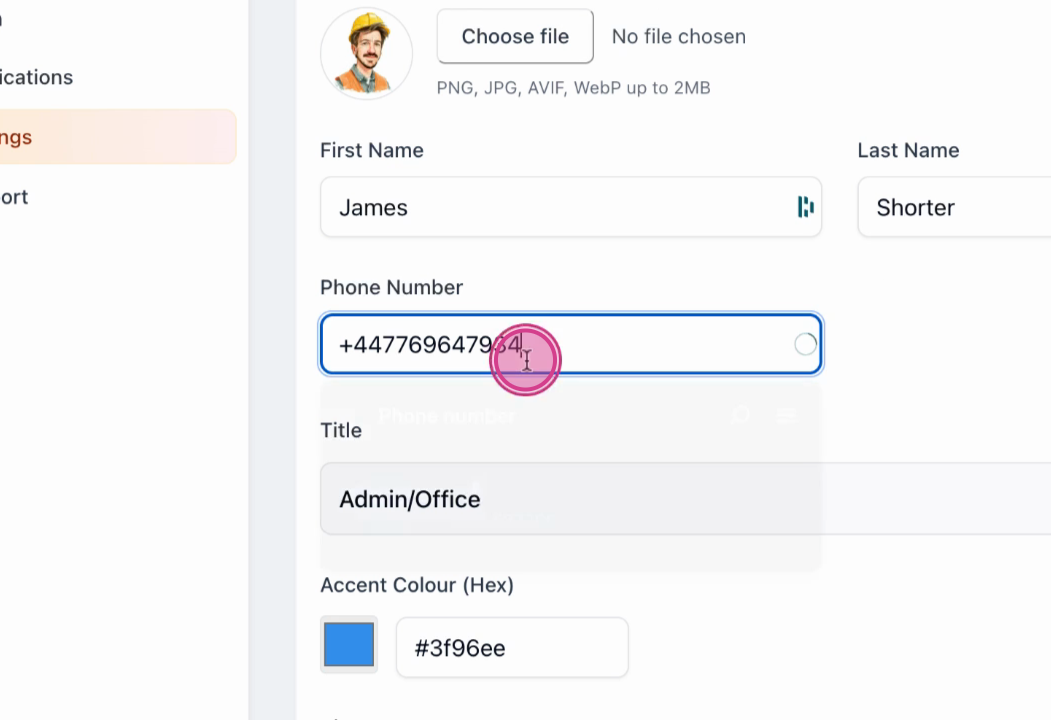The width and height of the screenshot is (1051, 720).
Task: Open the Title dropdown showing Admin/Office
Action: pos(686,499)
